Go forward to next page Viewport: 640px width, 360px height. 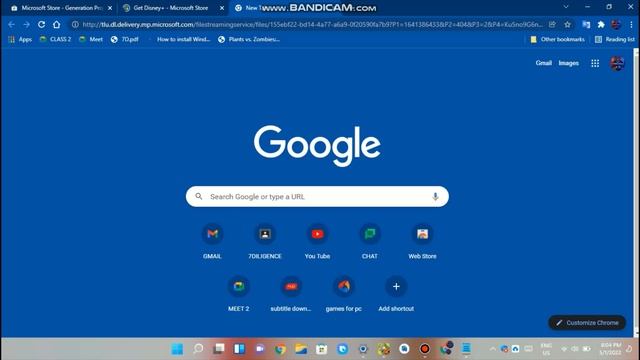pos(27,24)
